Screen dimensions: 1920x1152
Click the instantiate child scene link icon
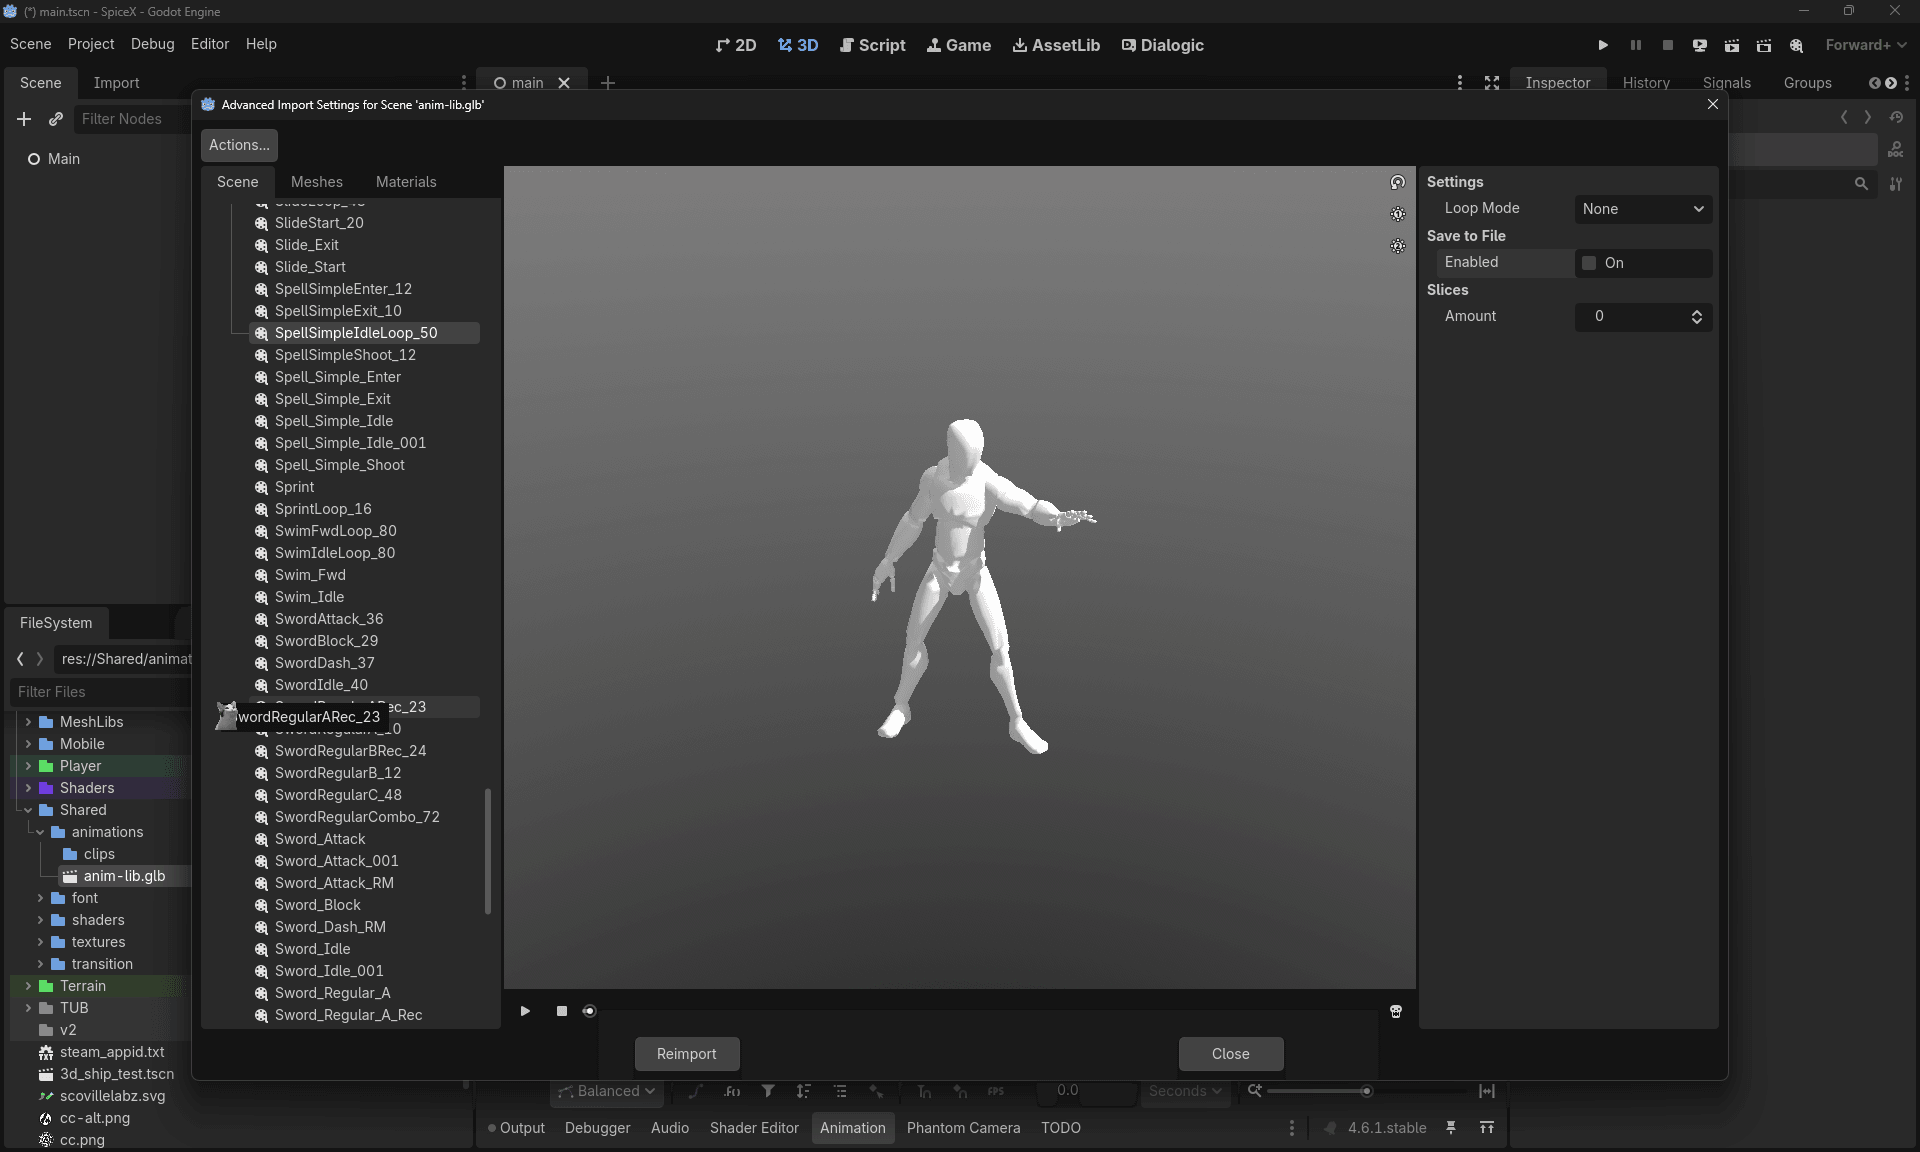point(56,119)
